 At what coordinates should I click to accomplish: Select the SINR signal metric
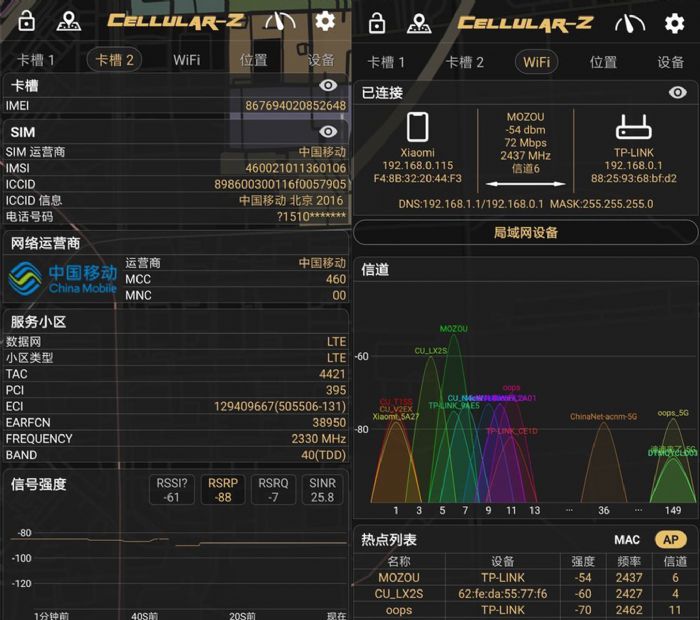point(322,490)
